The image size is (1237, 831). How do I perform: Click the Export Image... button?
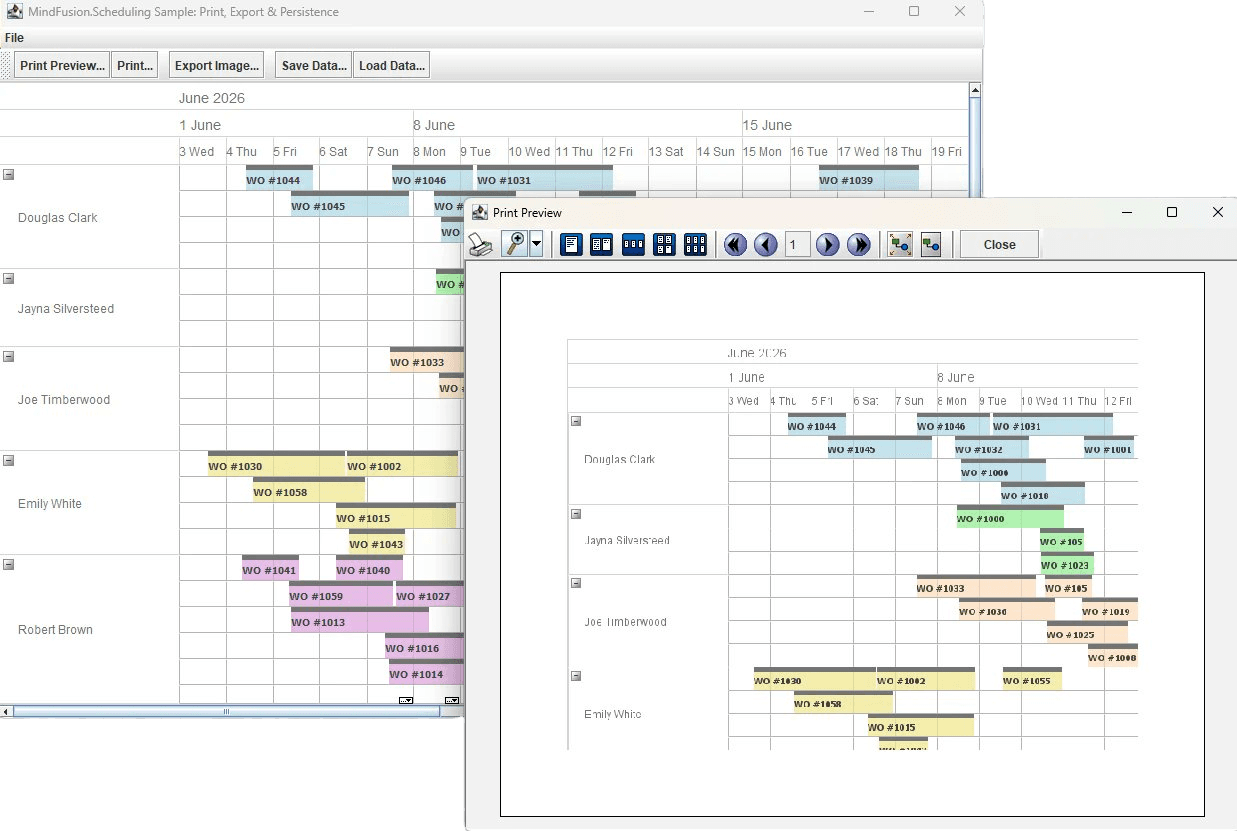(217, 66)
